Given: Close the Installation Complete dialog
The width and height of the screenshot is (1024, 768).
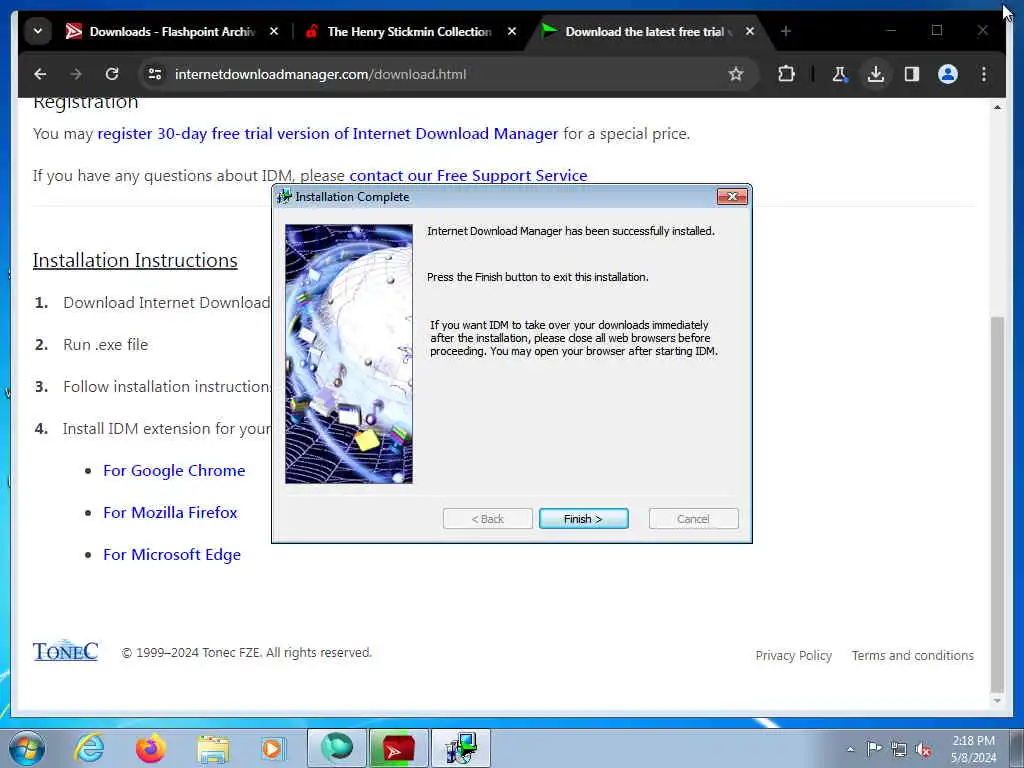Looking at the screenshot, I should 732,197.
